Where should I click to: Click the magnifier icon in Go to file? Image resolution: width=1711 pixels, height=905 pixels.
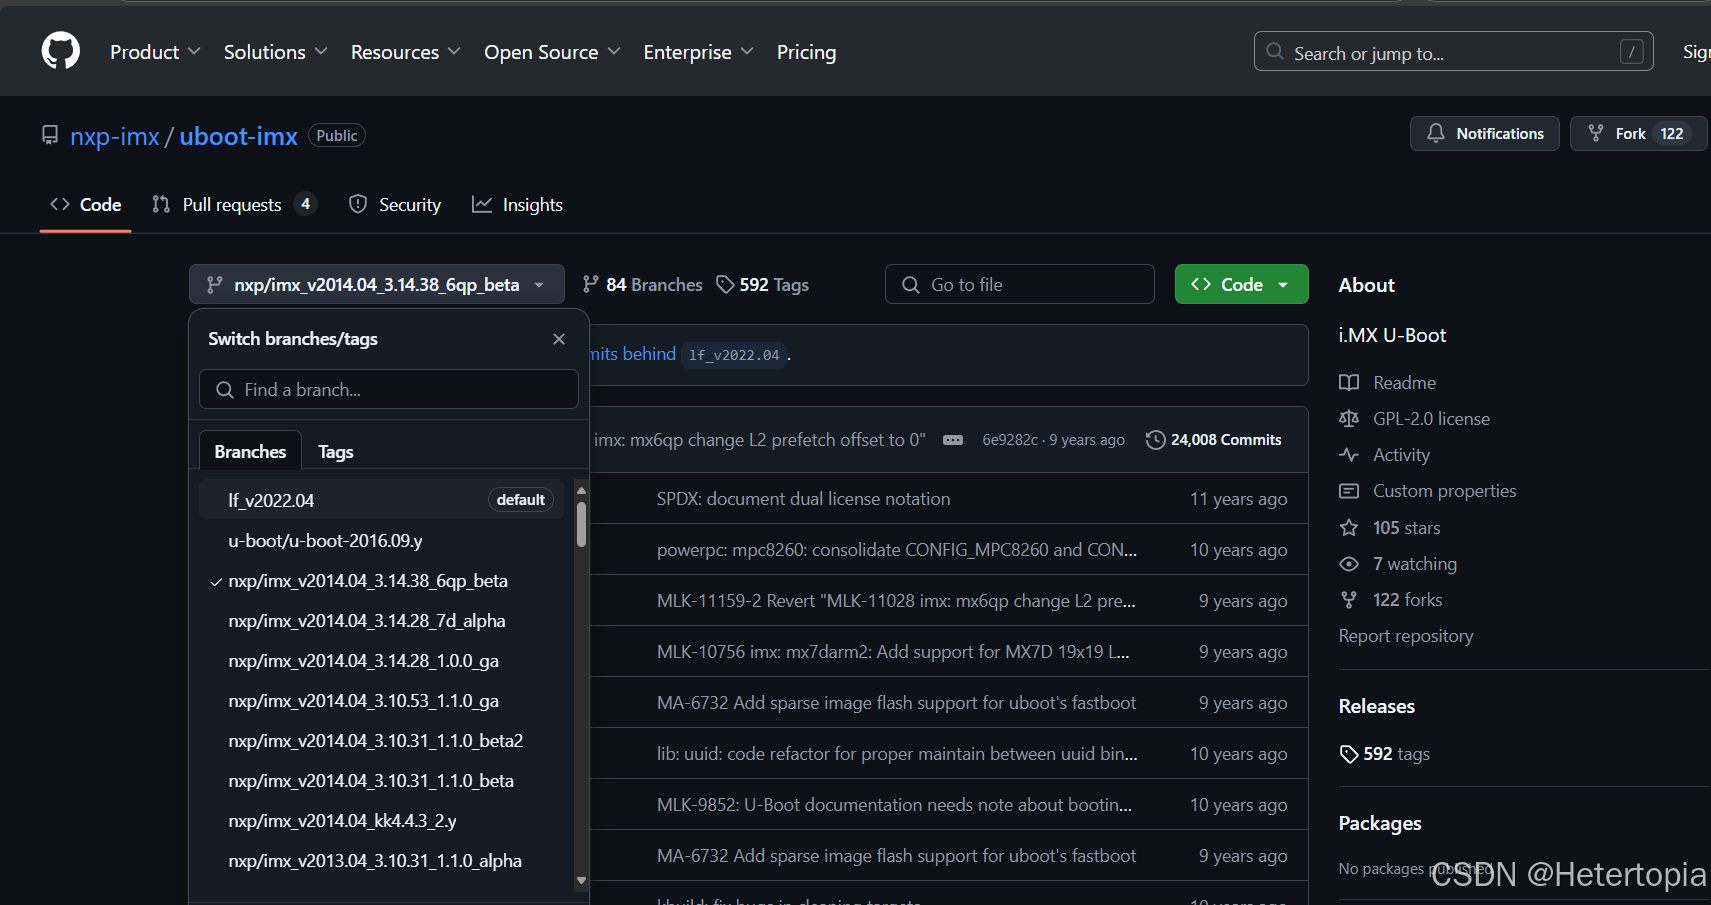(911, 285)
